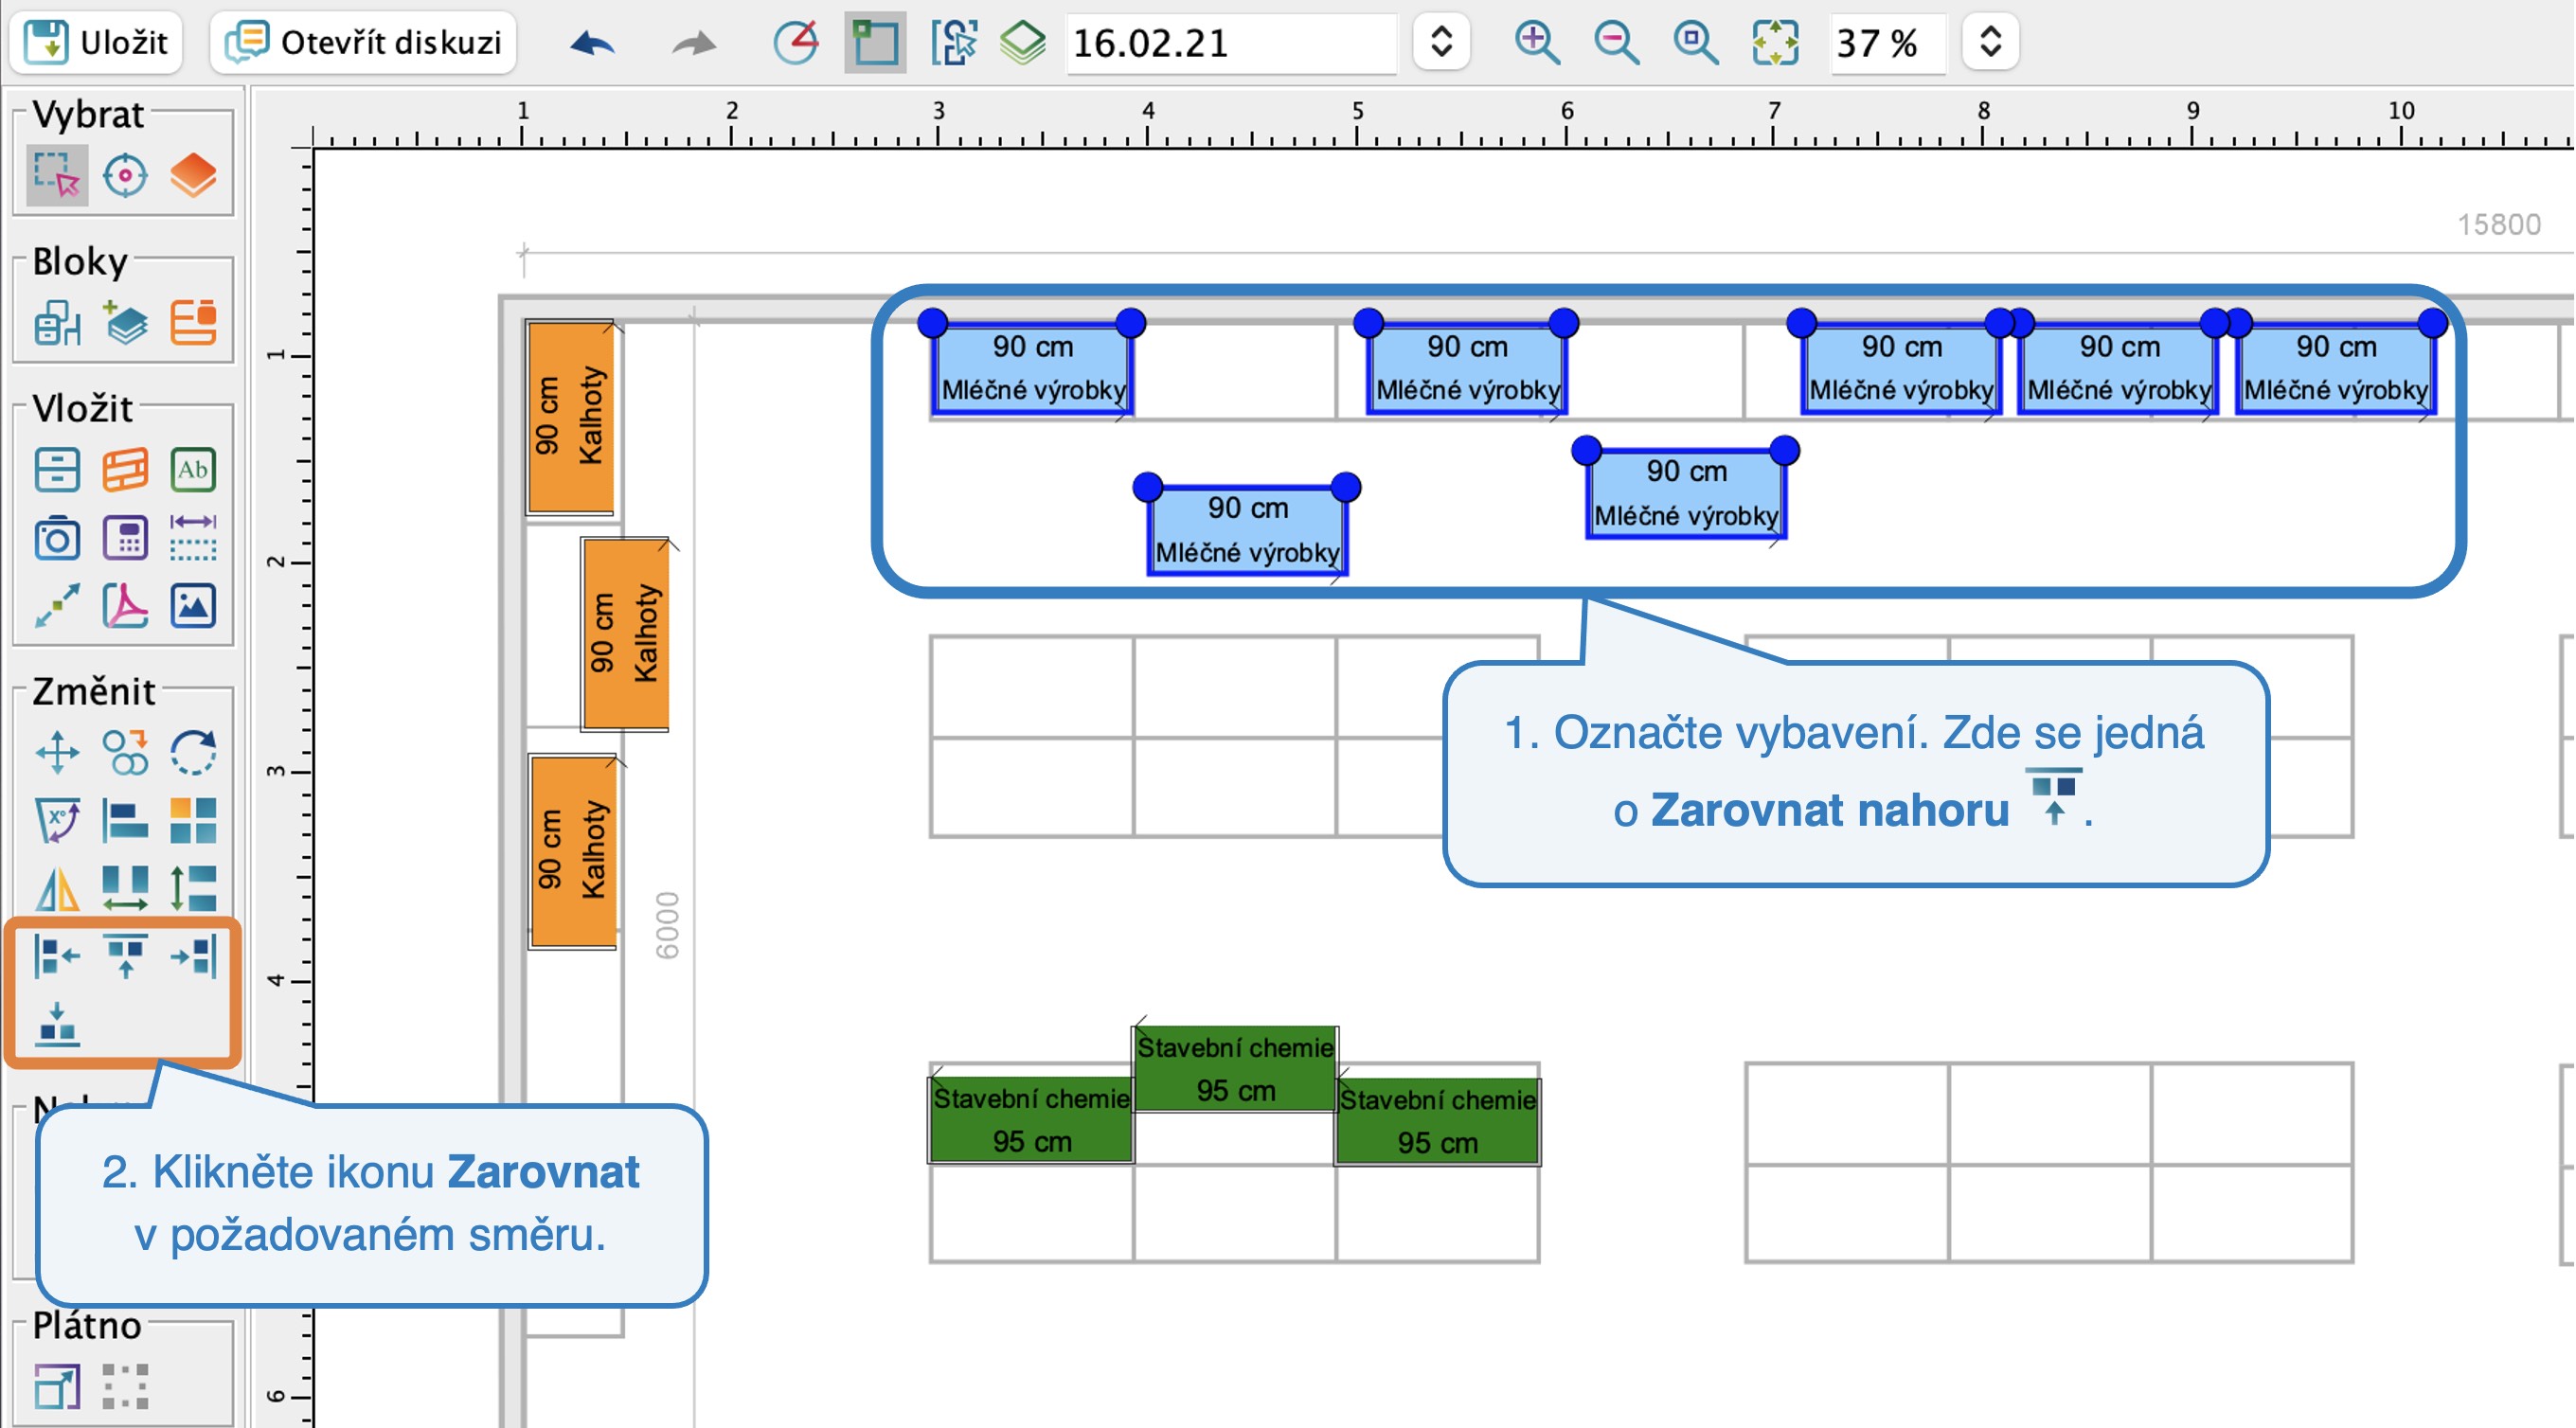This screenshot has height=1428, width=2576.
Task: Click the redo arrow icon
Action: coord(694,43)
